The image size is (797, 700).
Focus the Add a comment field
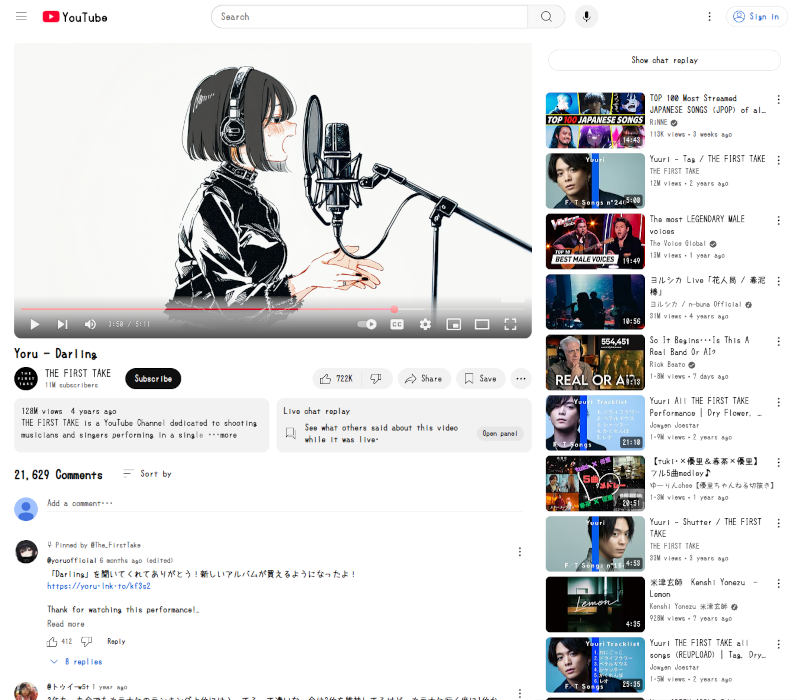pos(285,503)
